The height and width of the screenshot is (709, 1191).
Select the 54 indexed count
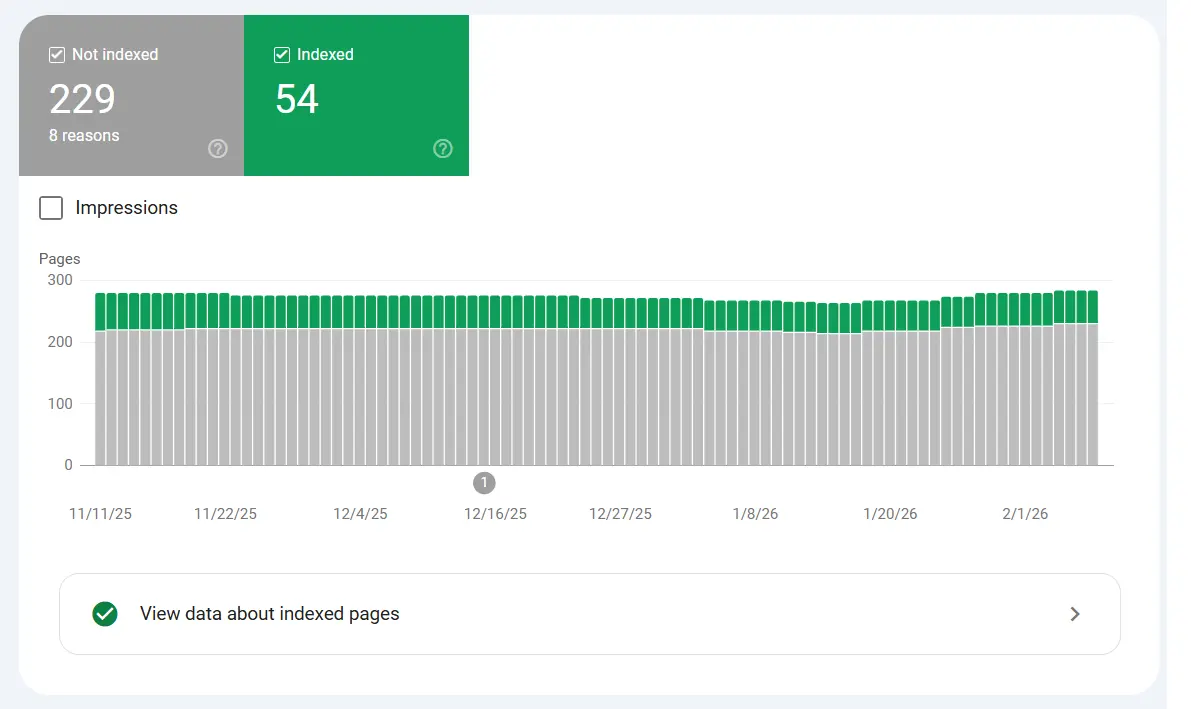click(297, 99)
